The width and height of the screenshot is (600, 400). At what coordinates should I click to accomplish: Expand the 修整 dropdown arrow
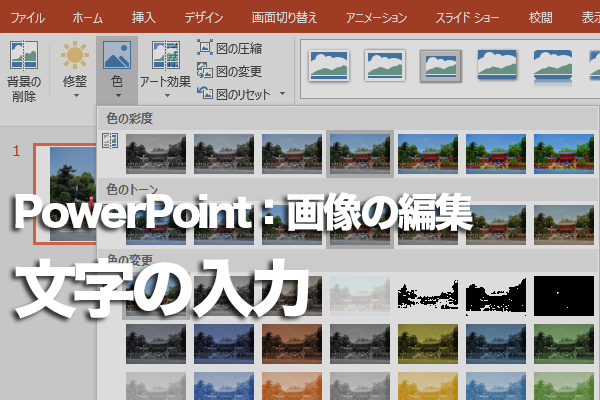coord(76,95)
